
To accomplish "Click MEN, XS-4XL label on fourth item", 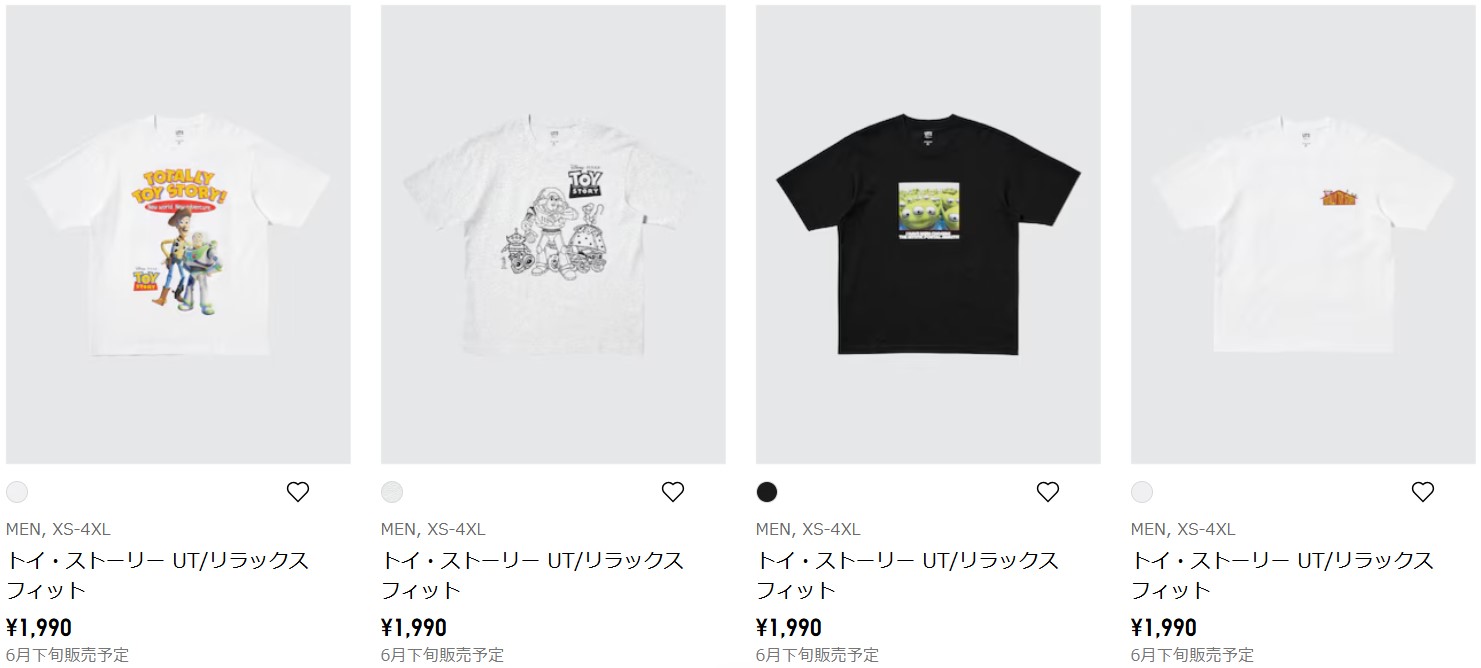I will coord(1183,529).
